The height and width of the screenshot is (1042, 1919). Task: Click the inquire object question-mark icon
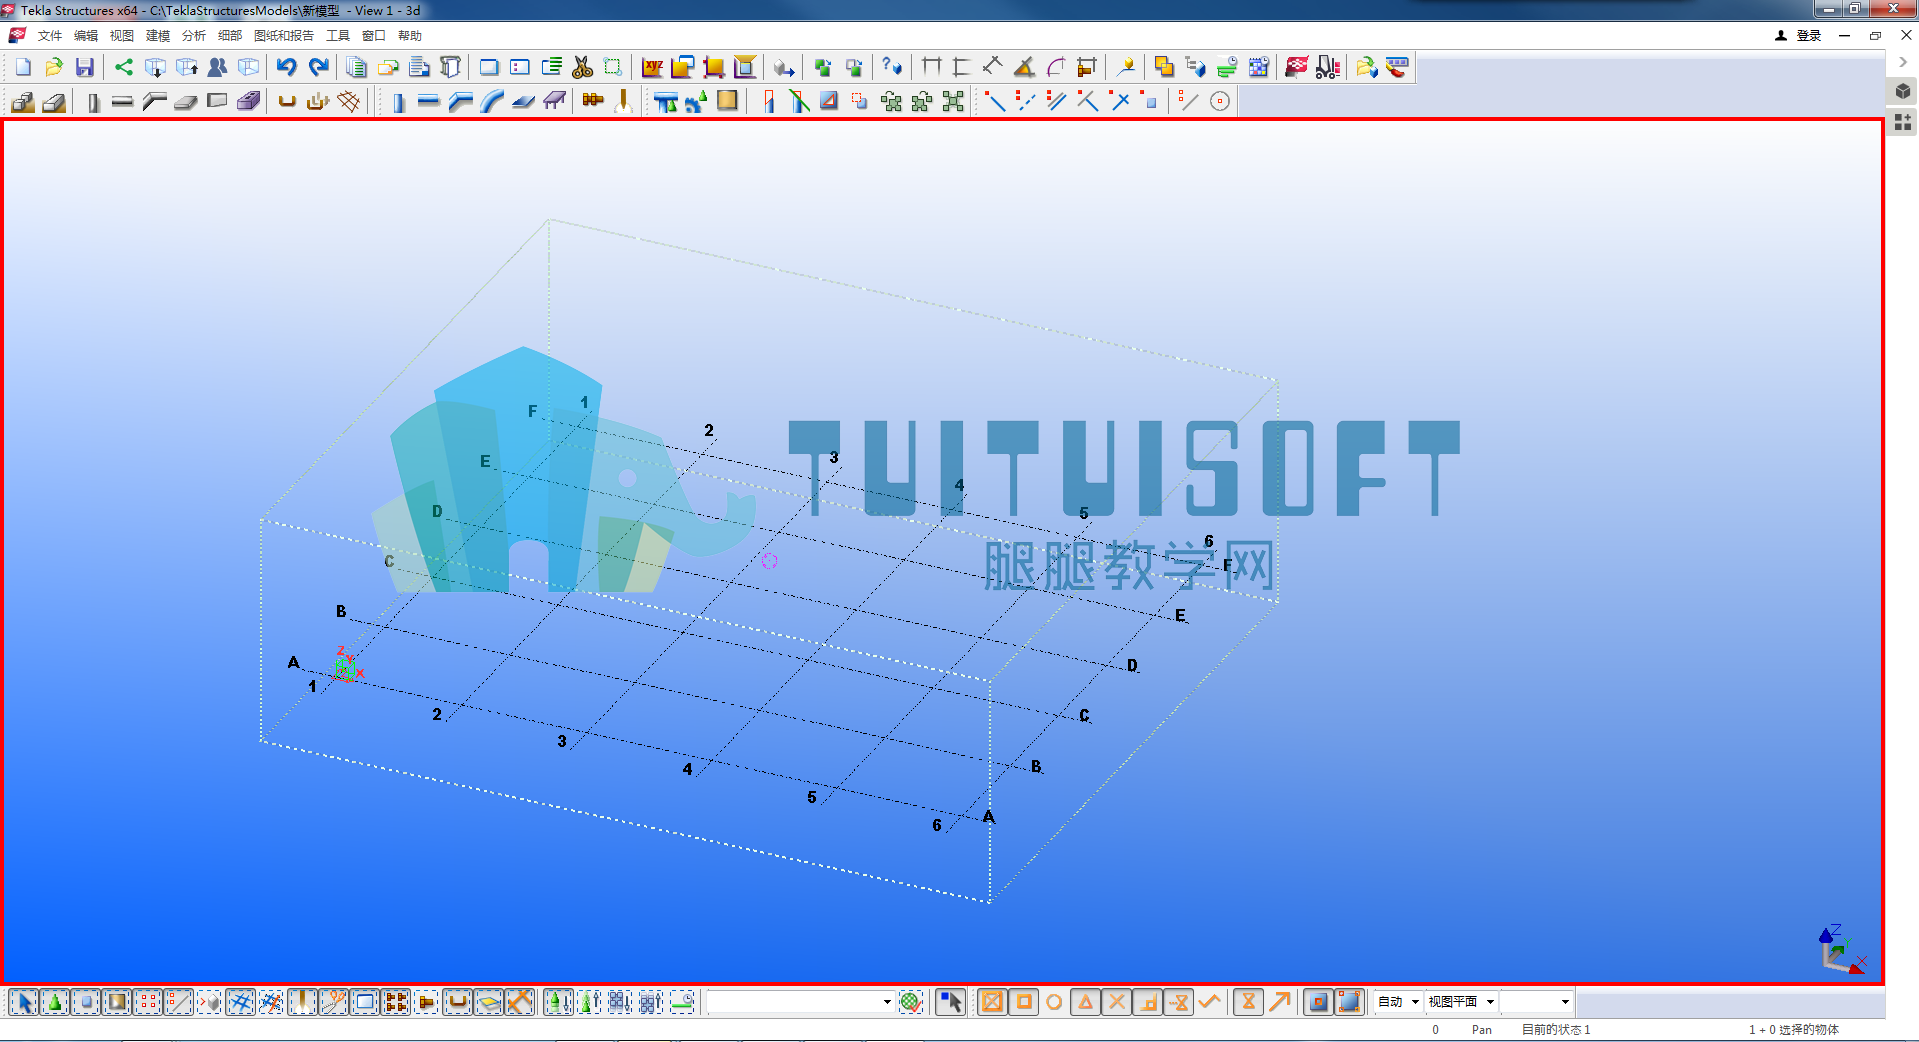coord(892,67)
